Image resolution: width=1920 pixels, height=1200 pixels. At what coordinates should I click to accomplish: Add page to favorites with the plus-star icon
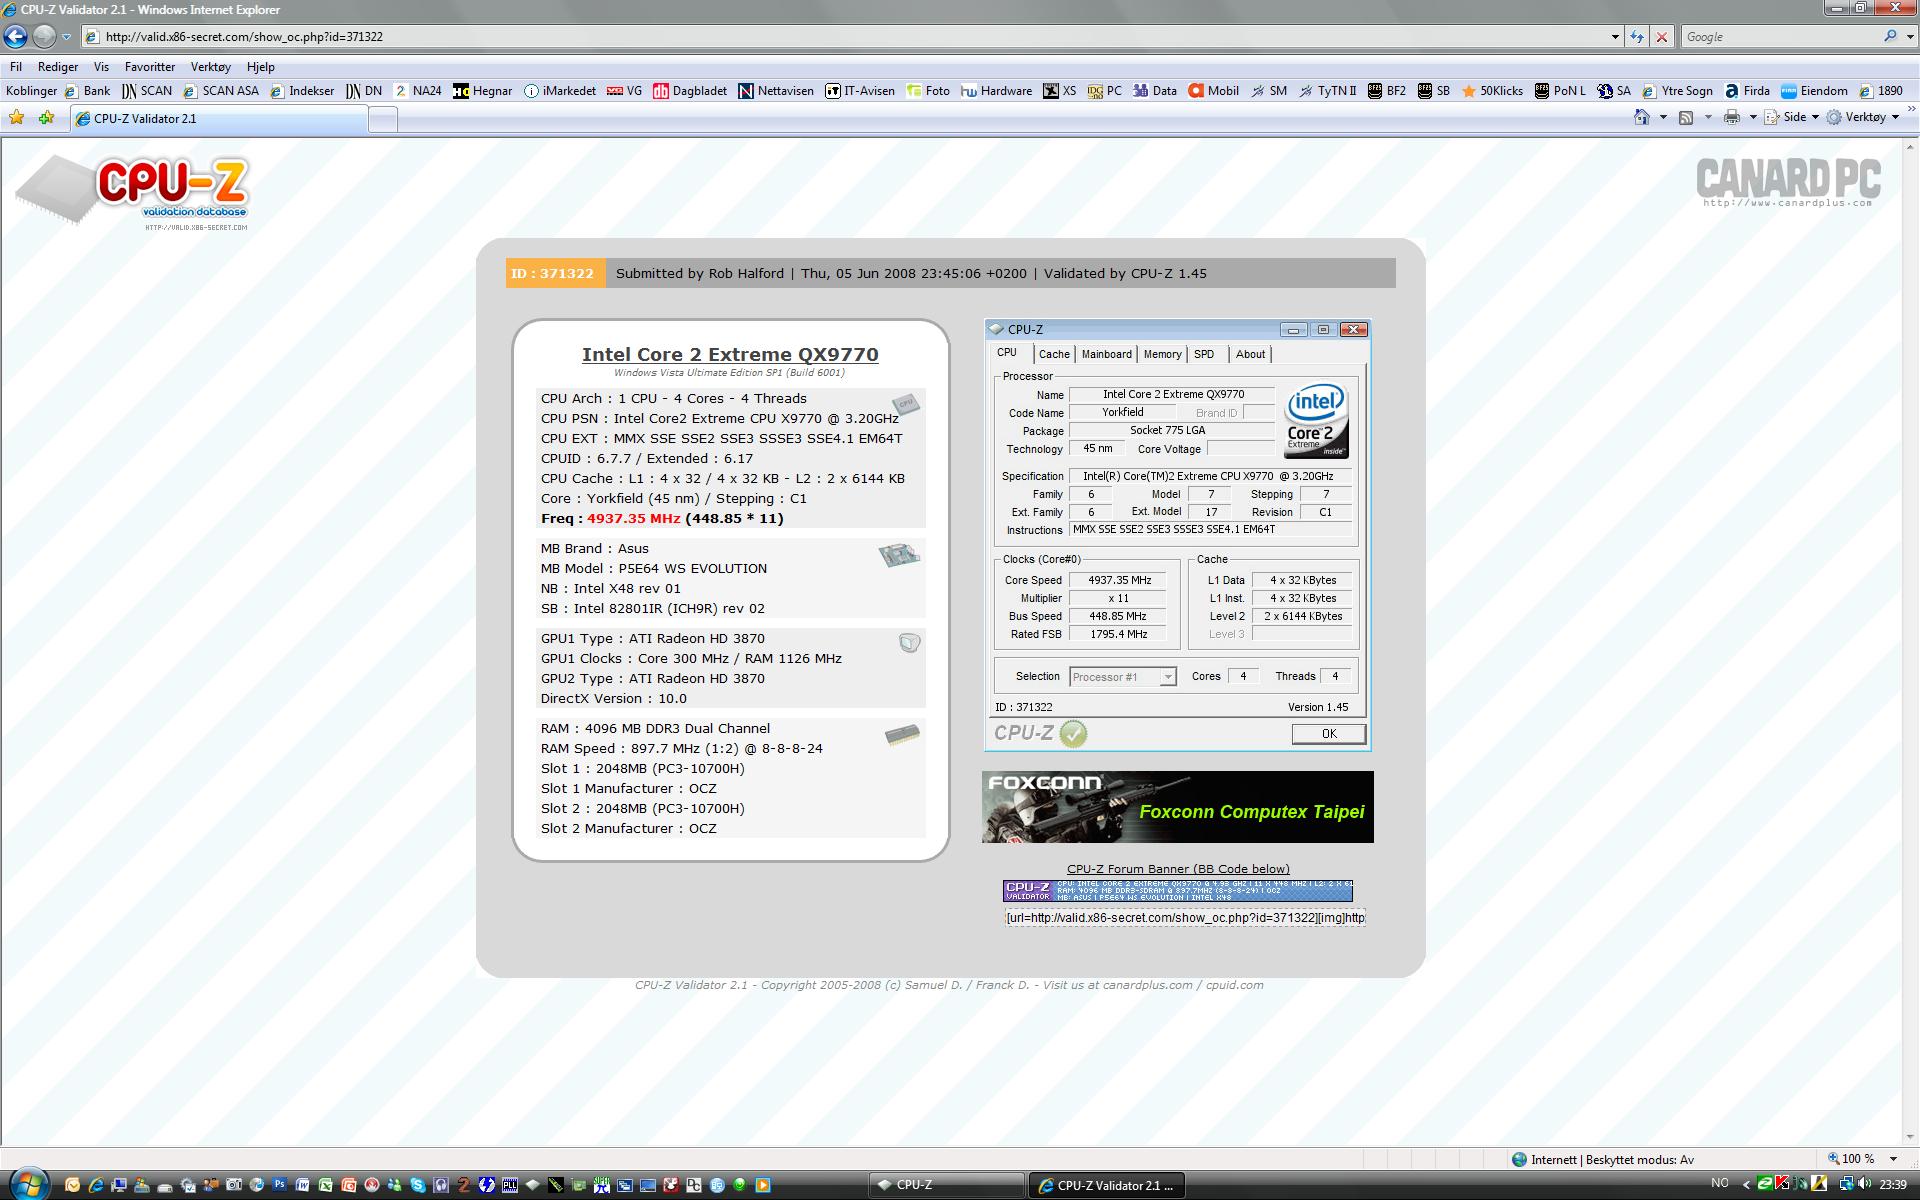point(46,118)
